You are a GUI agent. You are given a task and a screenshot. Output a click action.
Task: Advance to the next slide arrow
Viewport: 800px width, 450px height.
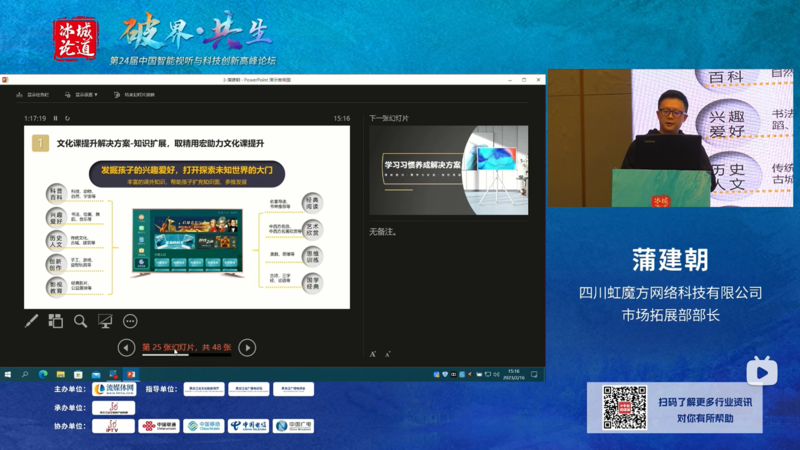pos(247,347)
